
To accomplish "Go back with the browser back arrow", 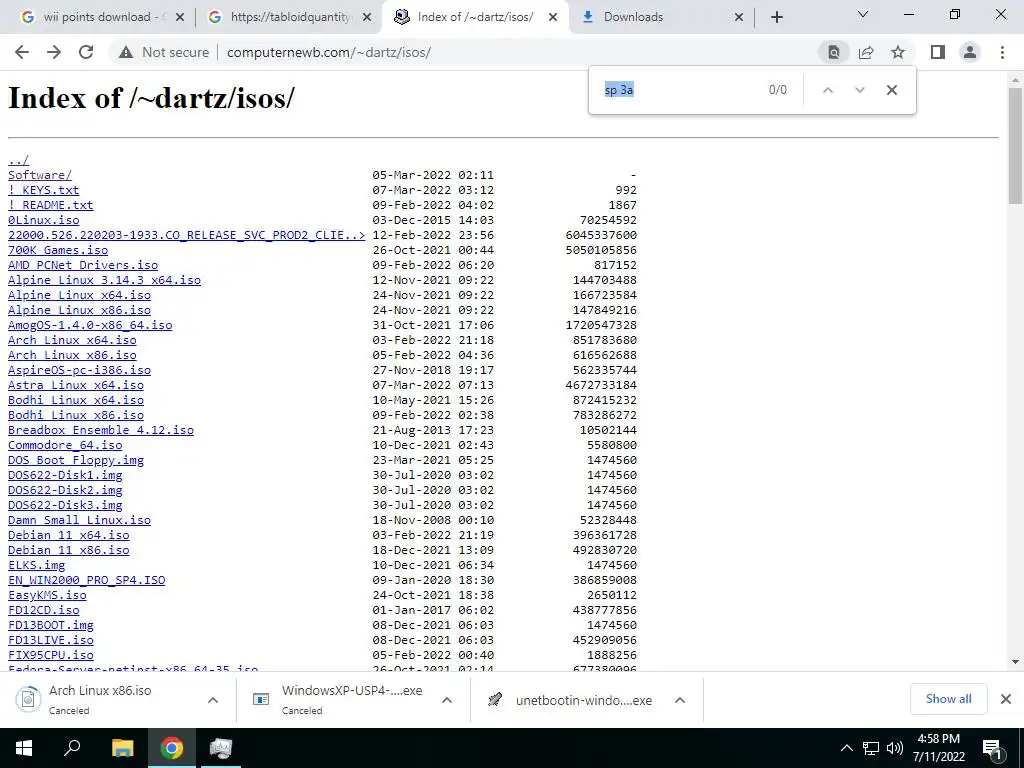I will [22, 52].
